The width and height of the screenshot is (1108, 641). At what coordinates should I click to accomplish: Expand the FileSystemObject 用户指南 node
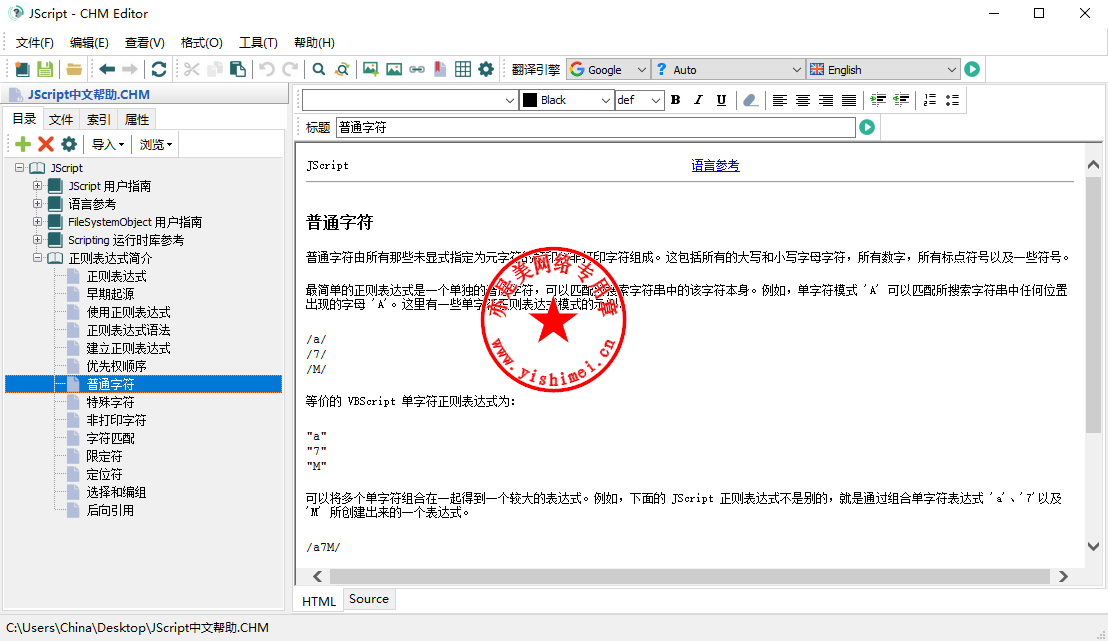[37, 222]
